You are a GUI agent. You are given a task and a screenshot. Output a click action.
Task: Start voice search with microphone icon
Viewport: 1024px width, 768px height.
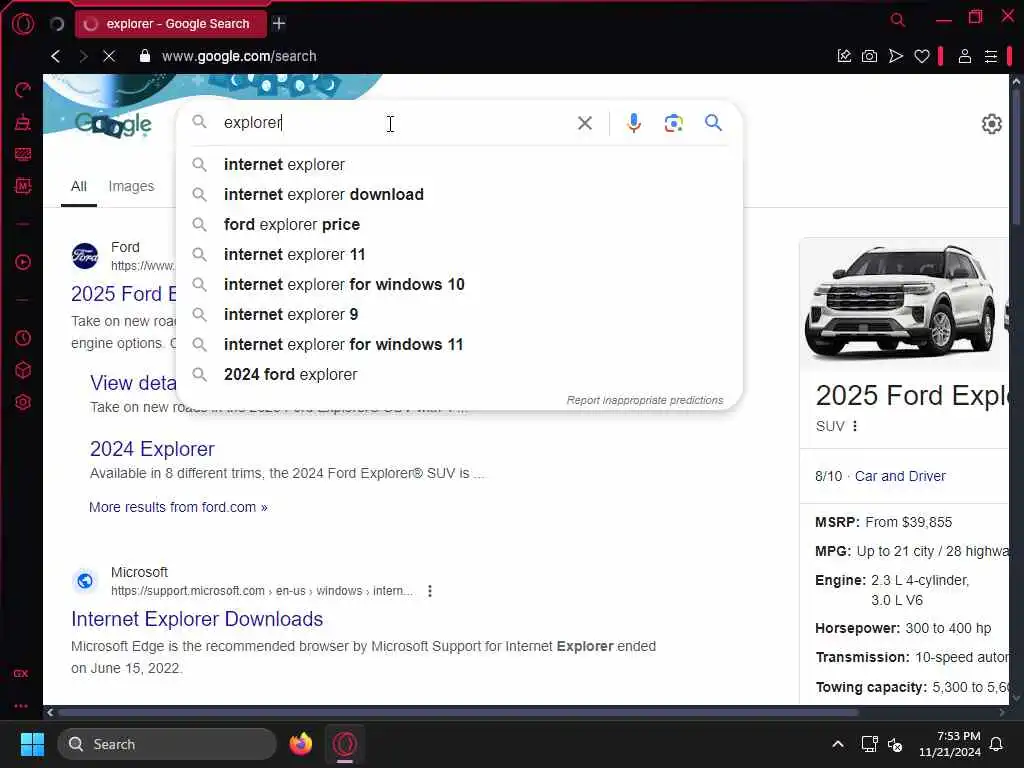click(633, 123)
